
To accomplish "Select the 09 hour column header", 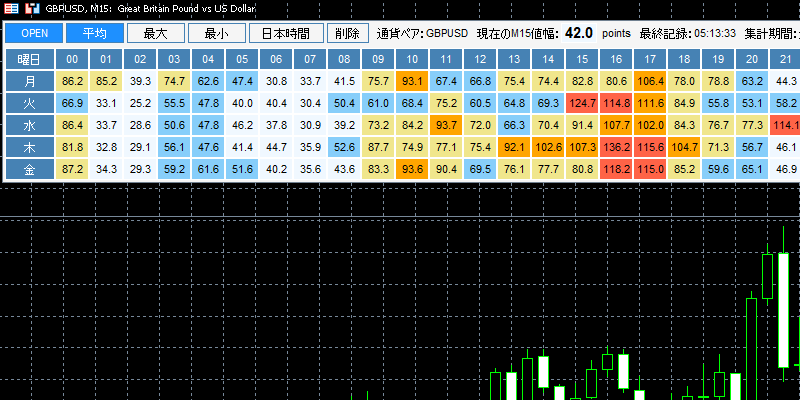I will coord(378,60).
